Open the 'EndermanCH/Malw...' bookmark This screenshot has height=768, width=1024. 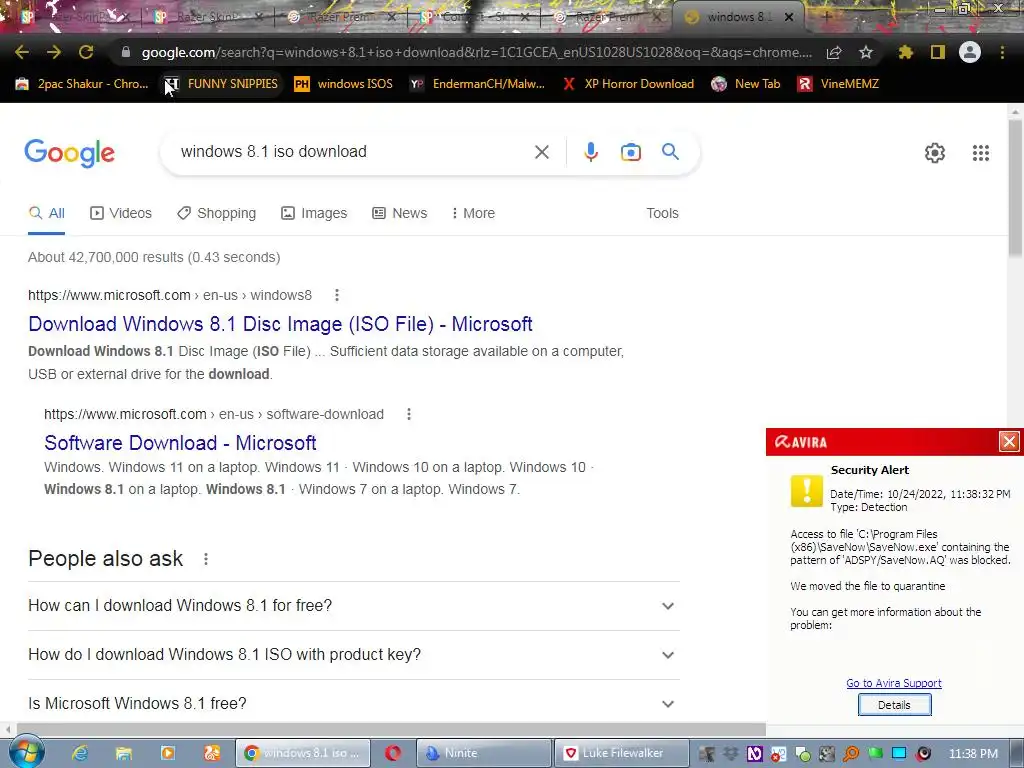coord(477,84)
